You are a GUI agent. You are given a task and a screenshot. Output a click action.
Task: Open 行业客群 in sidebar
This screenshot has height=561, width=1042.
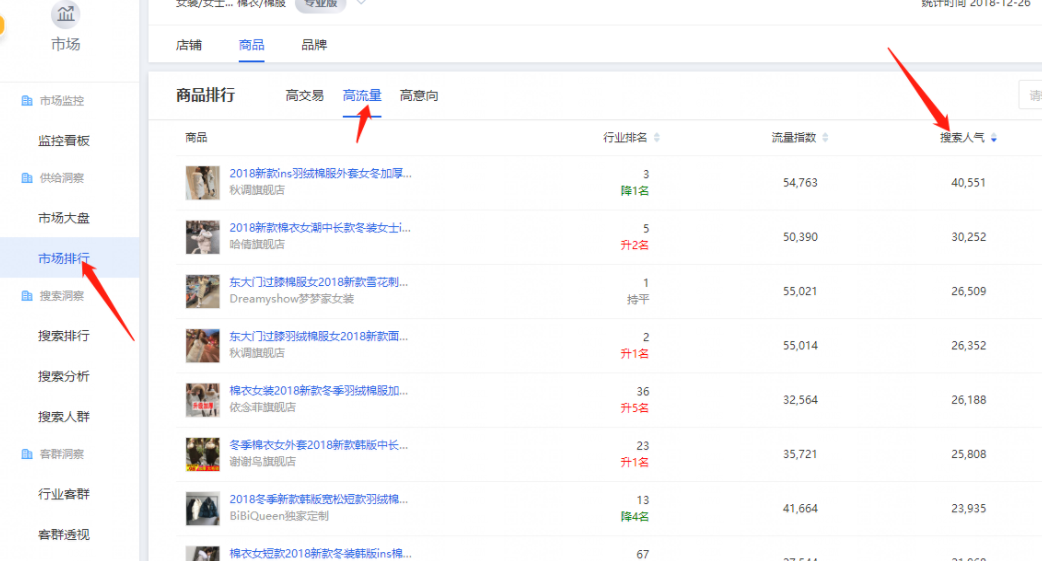pos(64,494)
